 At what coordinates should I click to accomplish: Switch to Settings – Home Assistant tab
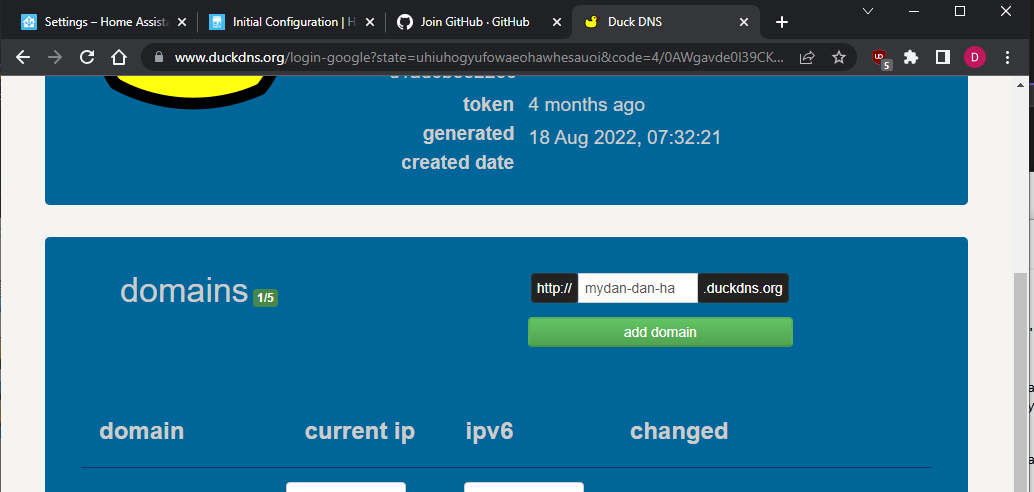[104, 22]
